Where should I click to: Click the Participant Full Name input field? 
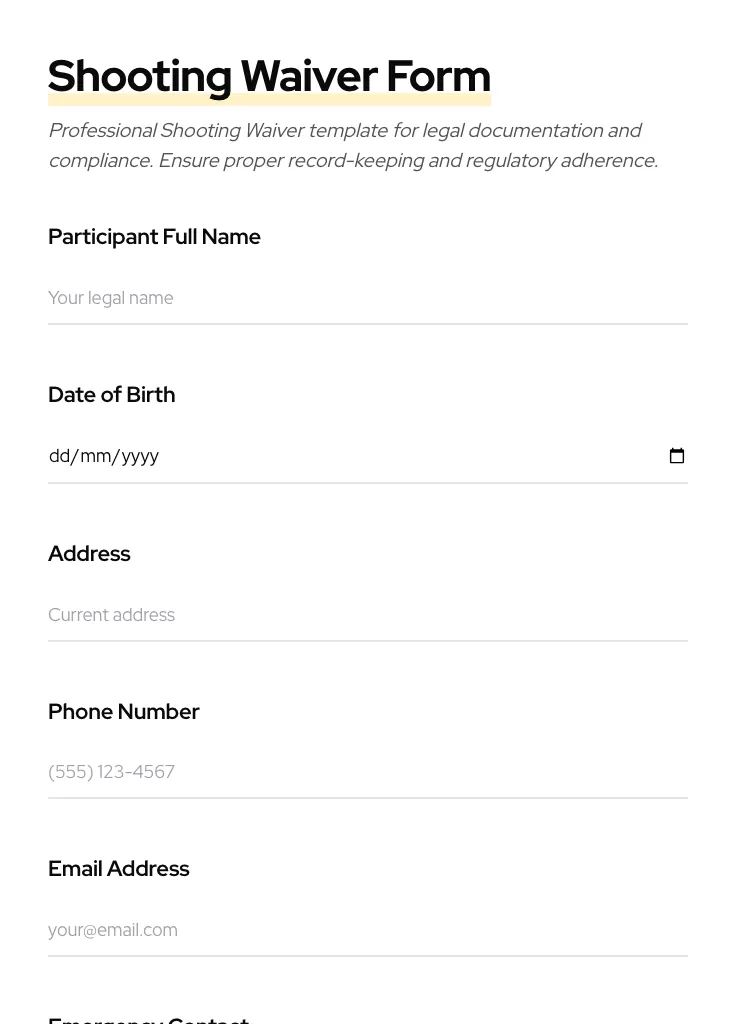367,298
